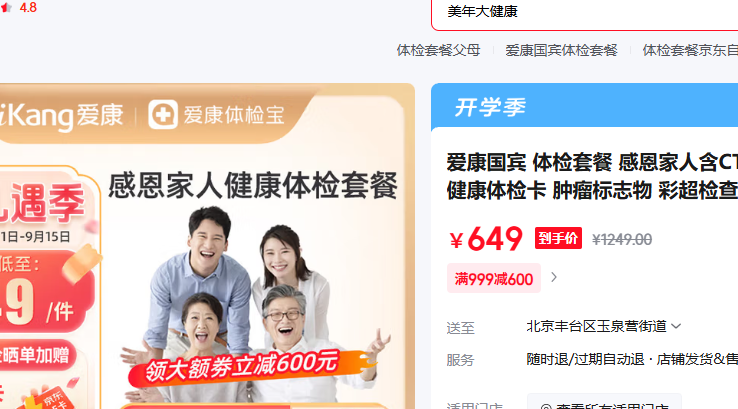Viewport: 738px width, 409px height.
Task: Click the 满999减600 coupon tag
Action: tap(494, 279)
